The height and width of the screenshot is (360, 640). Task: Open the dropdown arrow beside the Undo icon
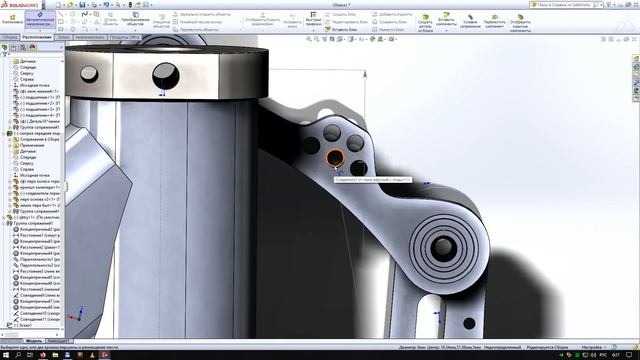[112, 5]
